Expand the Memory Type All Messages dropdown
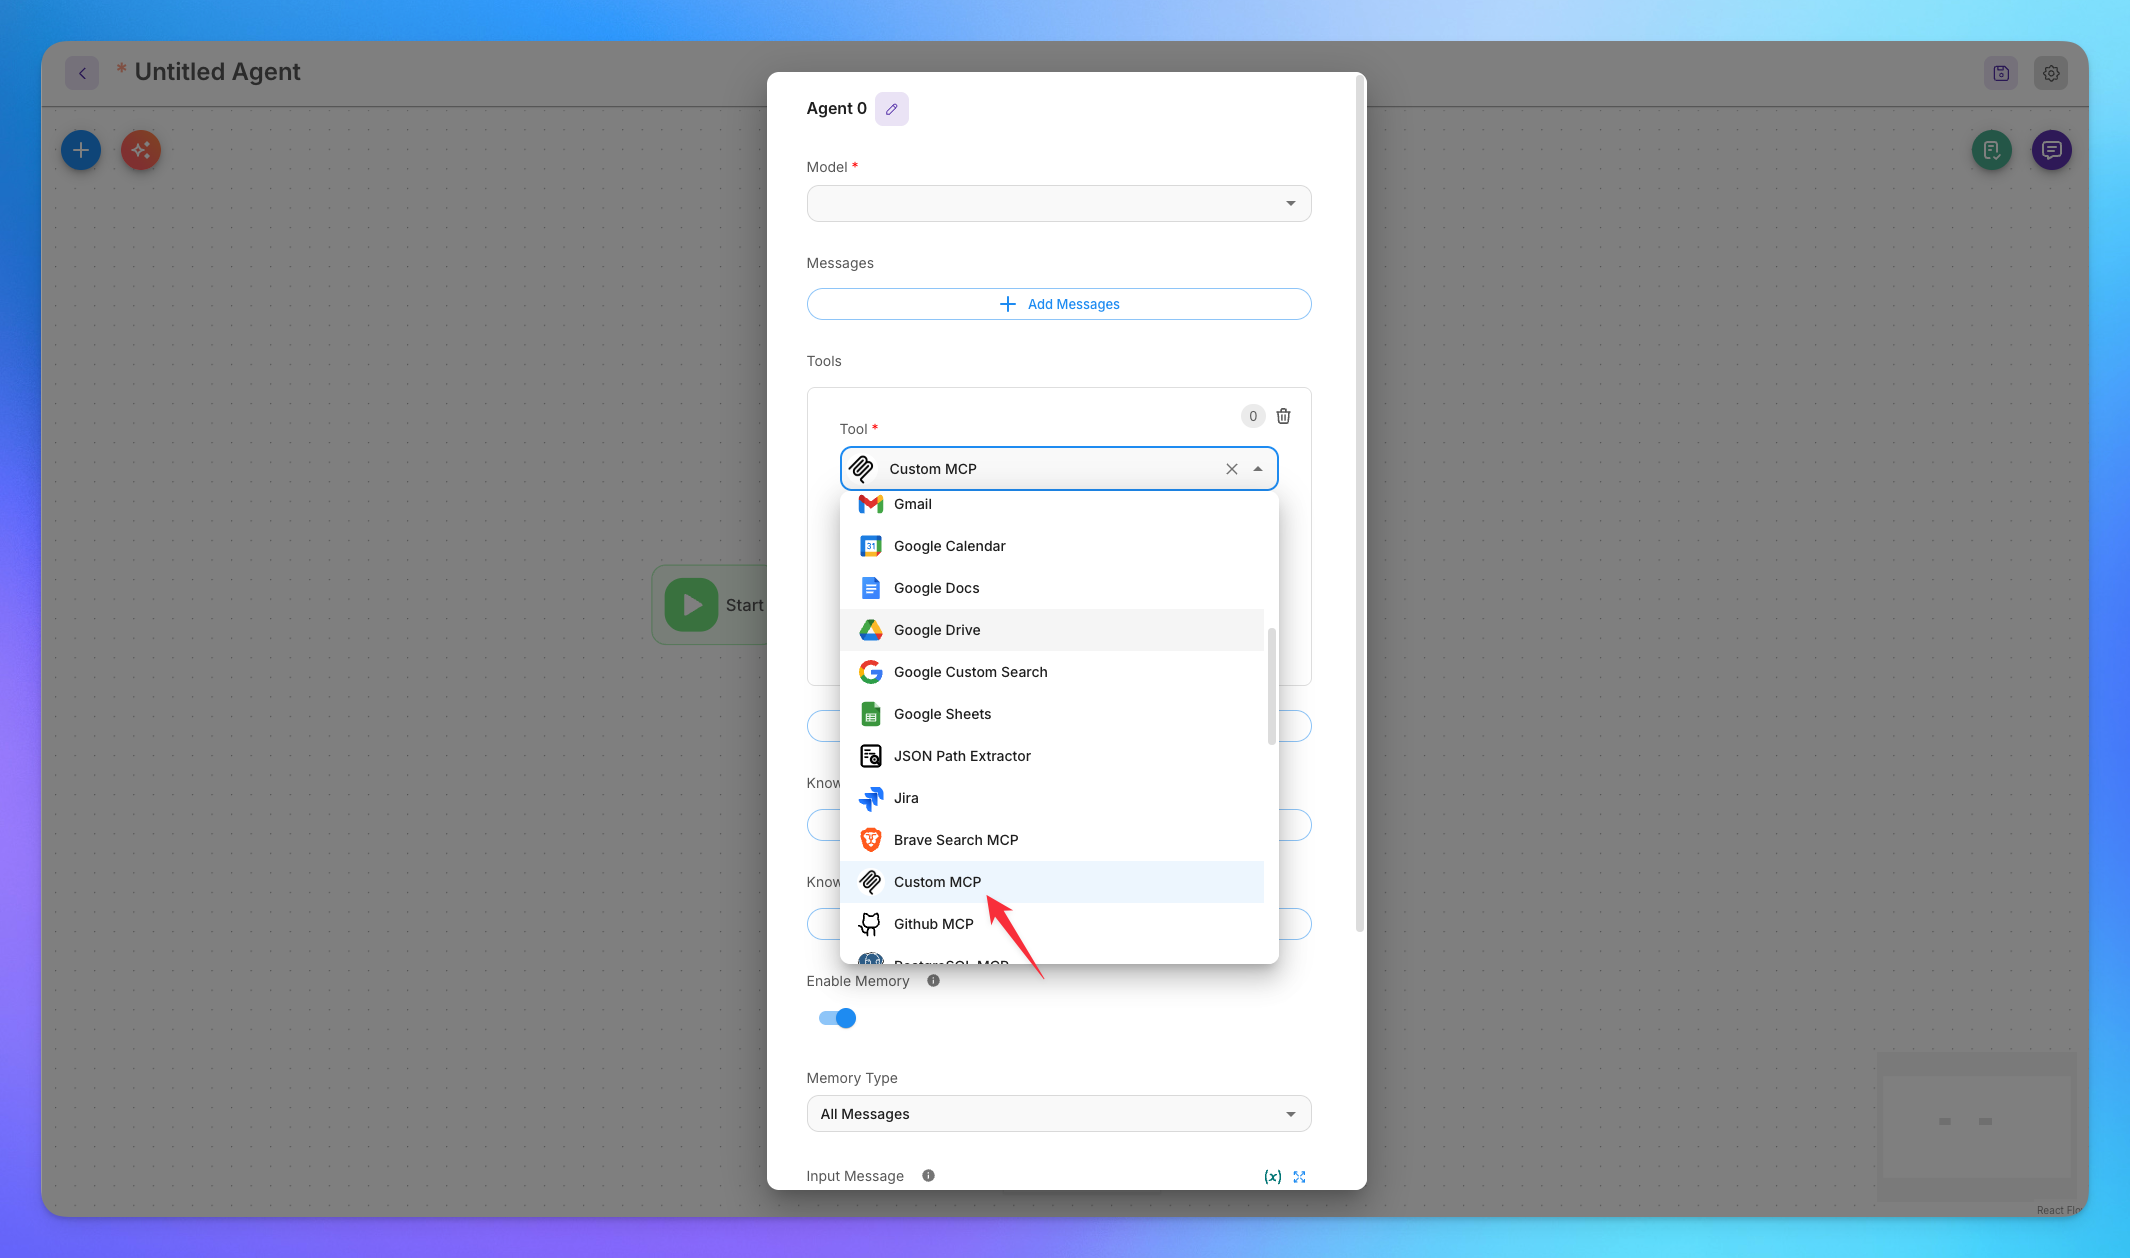Viewport: 2130px width, 1258px height. coord(1058,1114)
